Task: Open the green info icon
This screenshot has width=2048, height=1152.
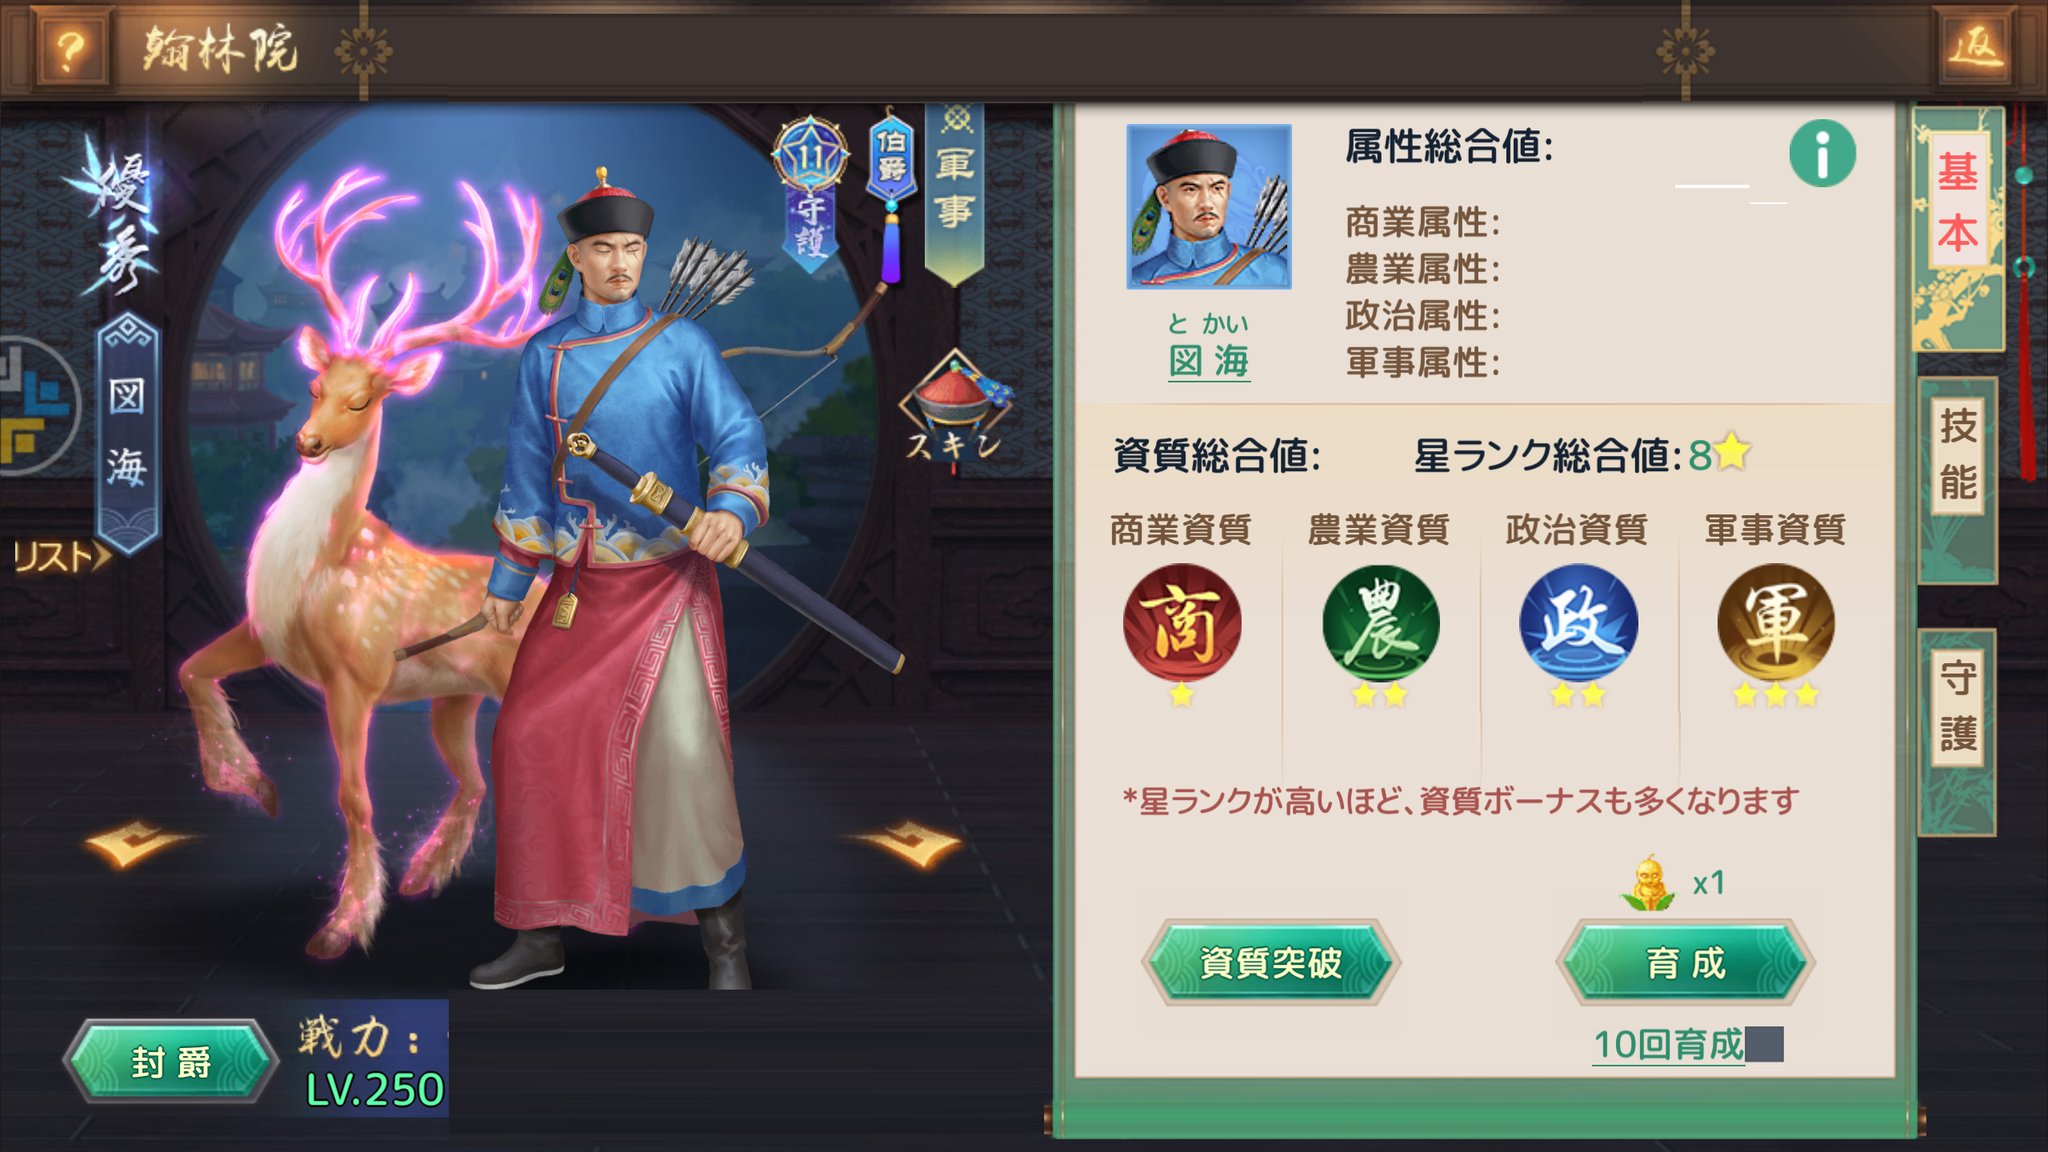Action: pos(1822,154)
